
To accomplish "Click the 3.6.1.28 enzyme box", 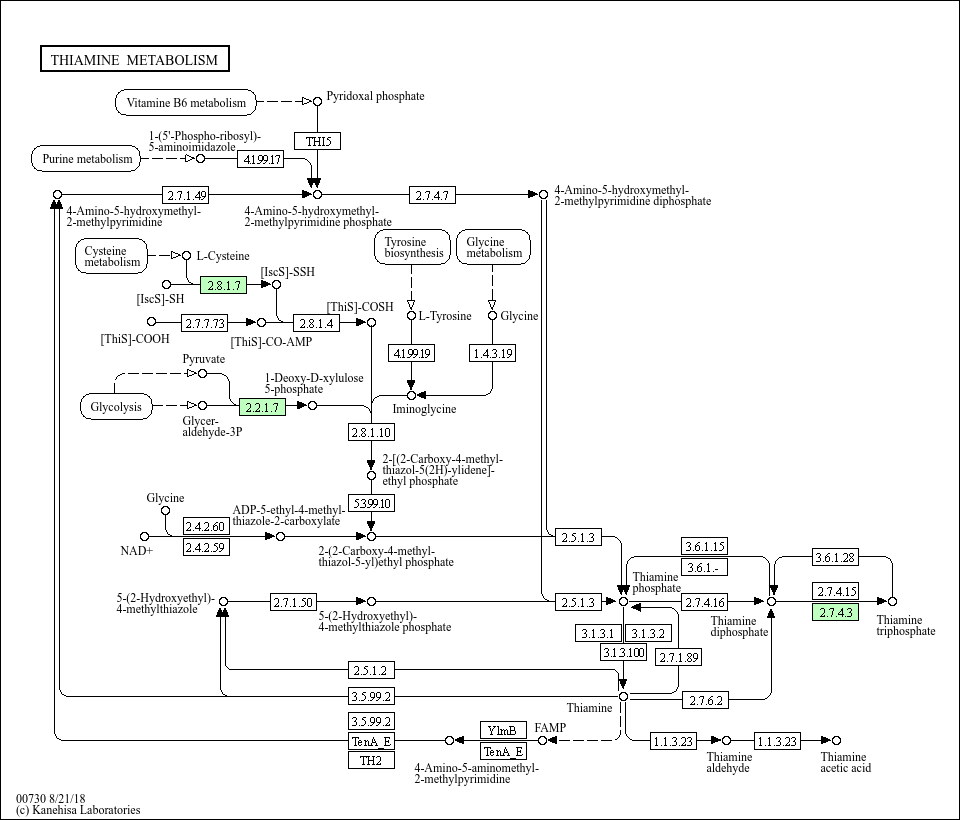I will pyautogui.click(x=835, y=557).
